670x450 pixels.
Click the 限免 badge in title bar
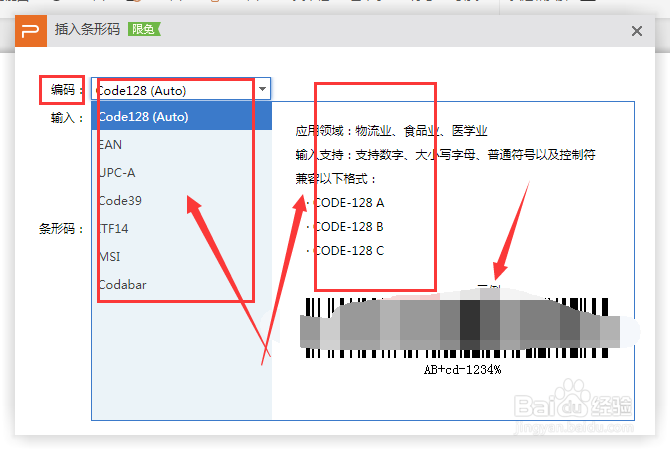(x=144, y=29)
